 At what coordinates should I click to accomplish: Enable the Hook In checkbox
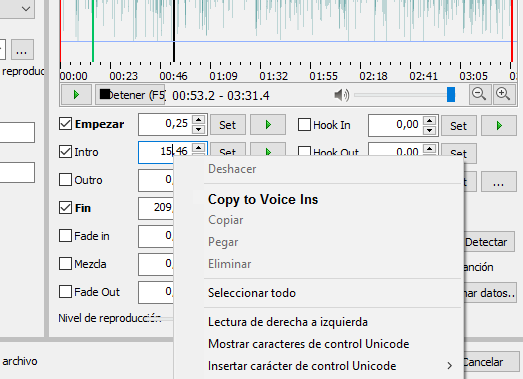tap(304, 125)
